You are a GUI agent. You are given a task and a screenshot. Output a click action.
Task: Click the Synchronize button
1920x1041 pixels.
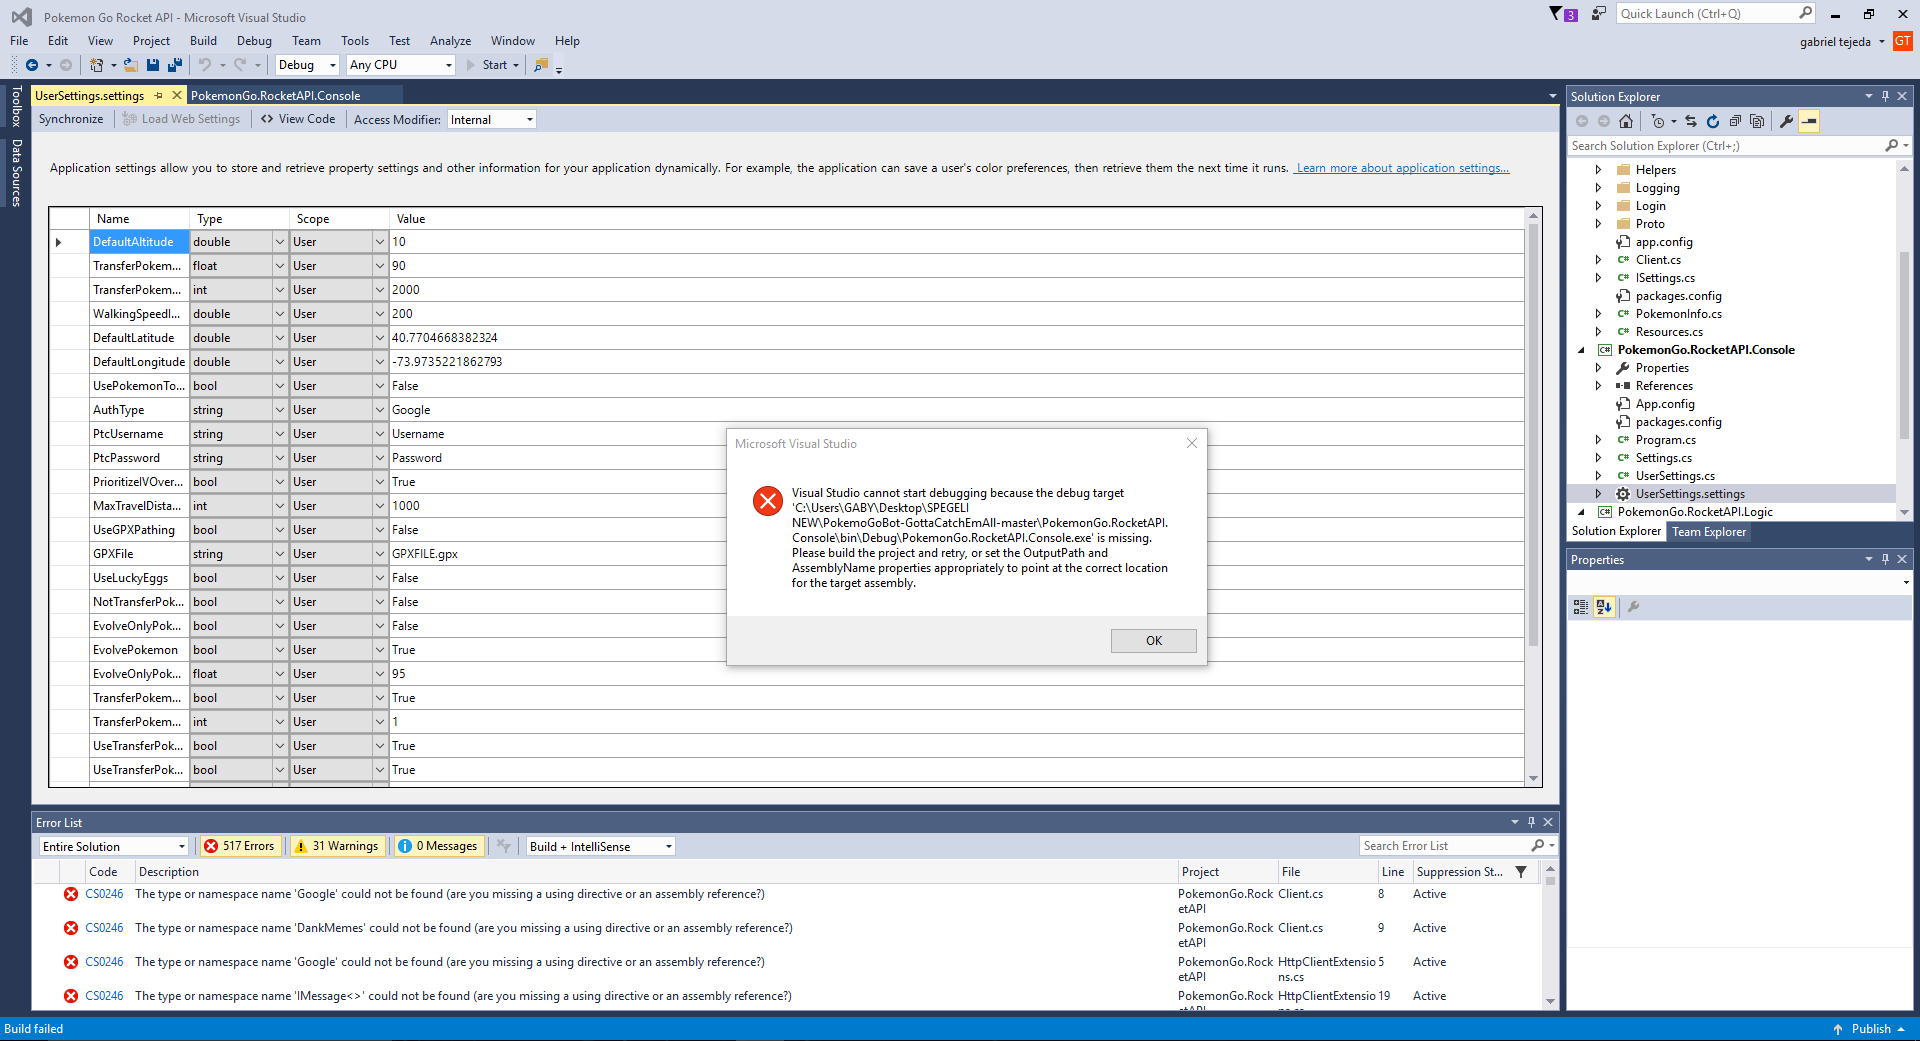pos(71,120)
